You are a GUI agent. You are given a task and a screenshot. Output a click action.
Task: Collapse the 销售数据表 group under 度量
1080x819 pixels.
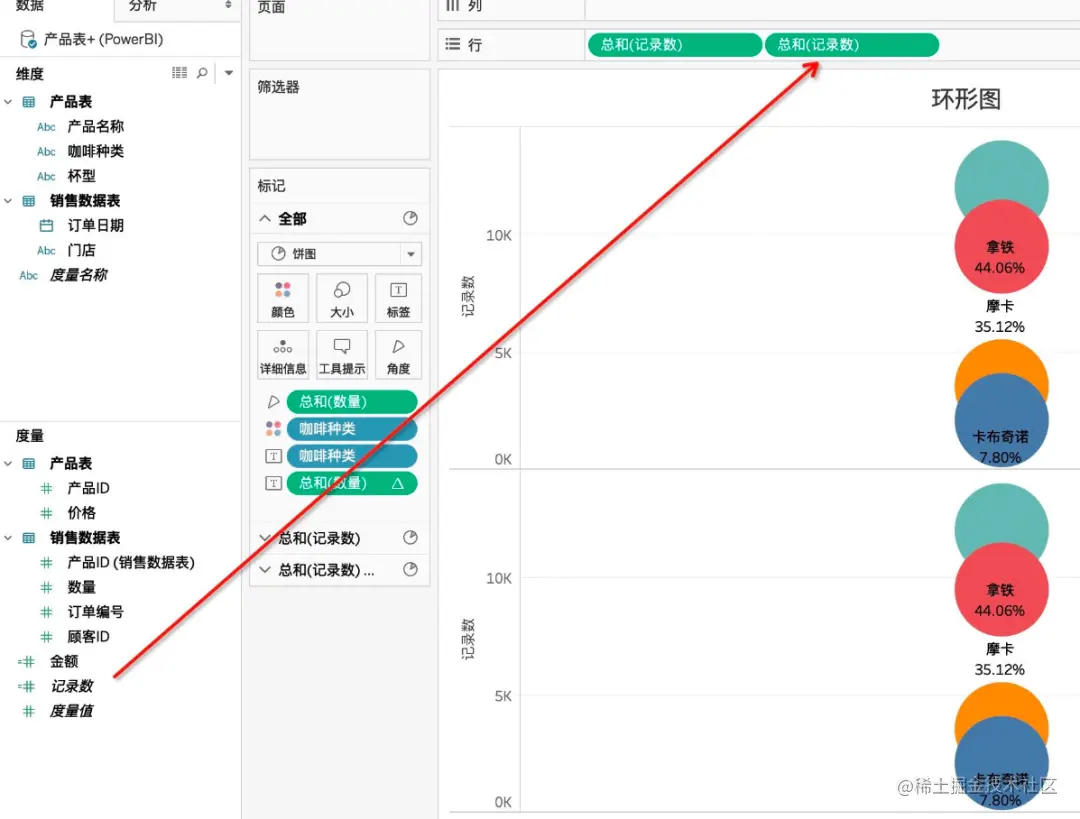(x=8, y=538)
